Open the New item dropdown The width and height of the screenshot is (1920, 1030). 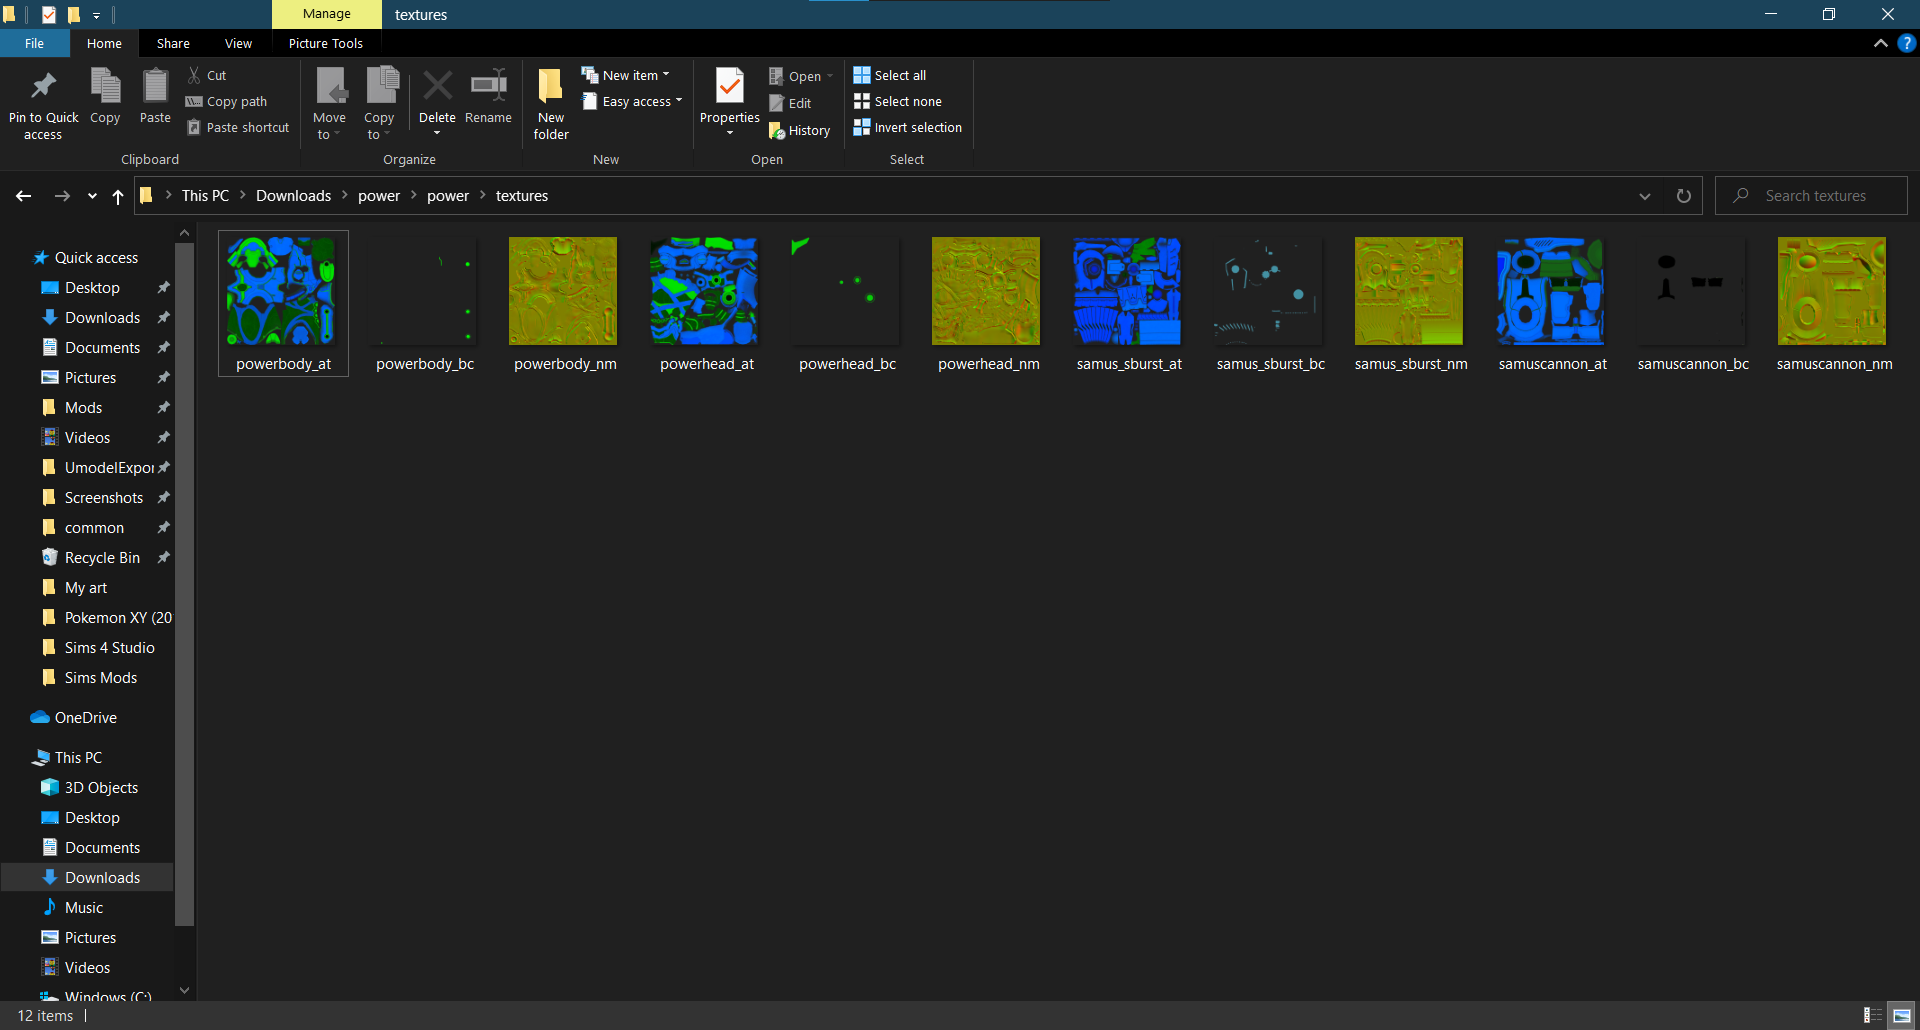point(626,75)
